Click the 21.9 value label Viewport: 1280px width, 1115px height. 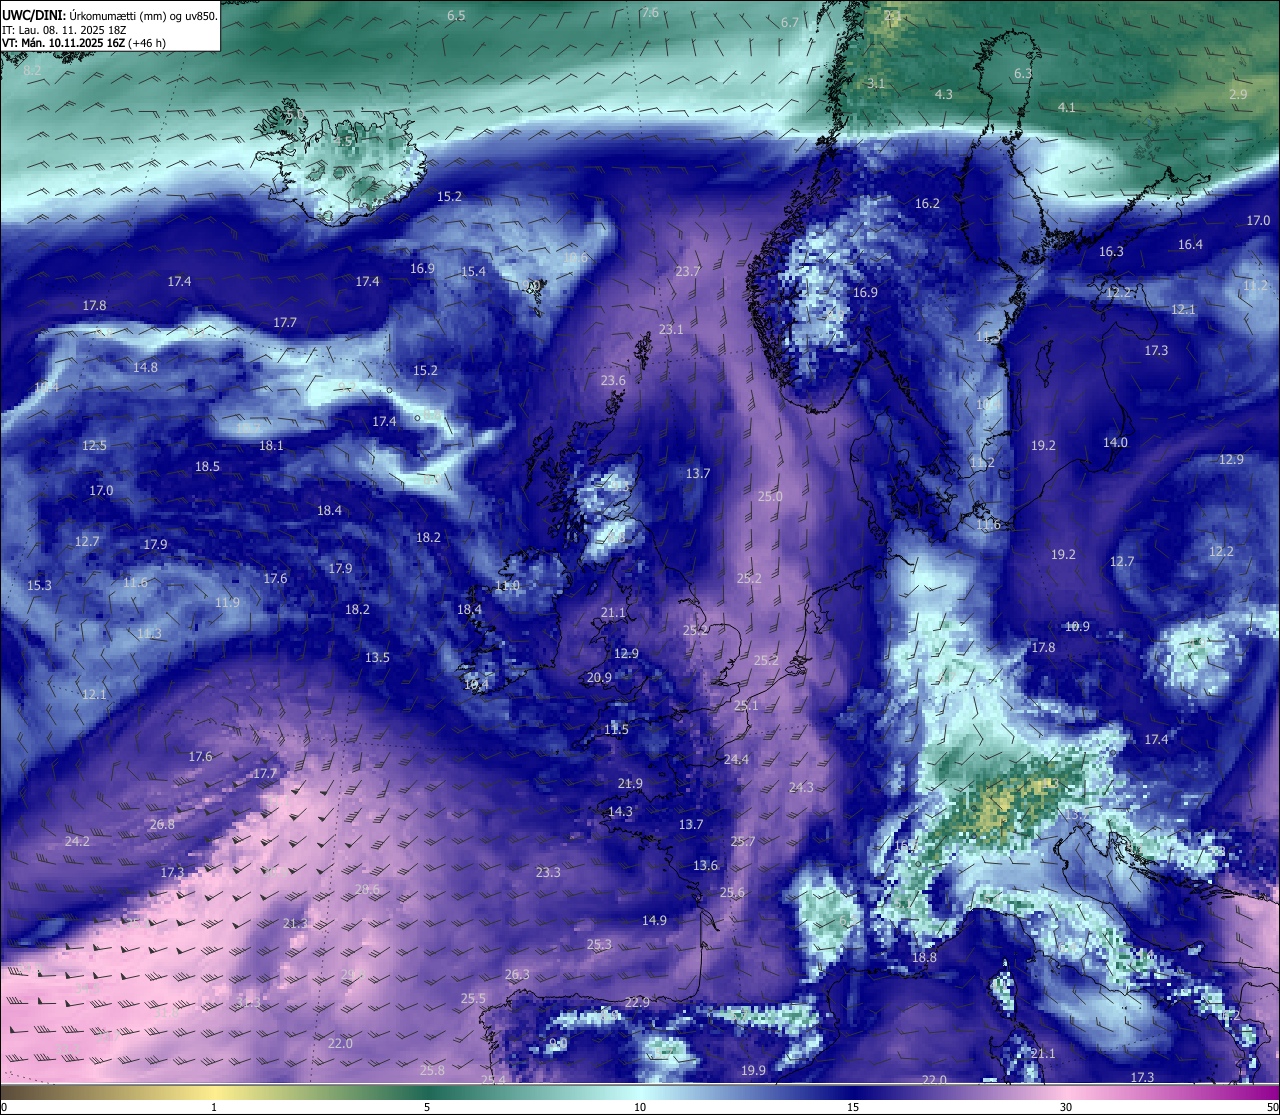click(x=630, y=784)
